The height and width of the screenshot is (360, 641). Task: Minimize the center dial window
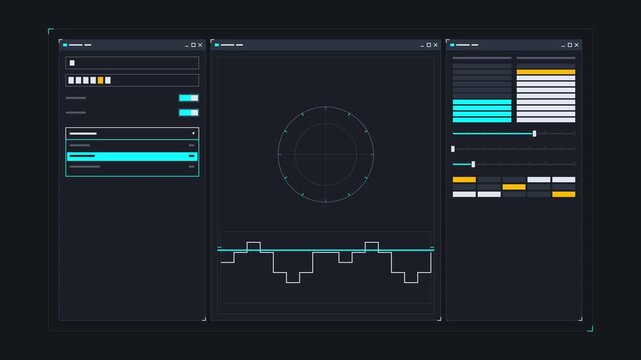coord(422,46)
